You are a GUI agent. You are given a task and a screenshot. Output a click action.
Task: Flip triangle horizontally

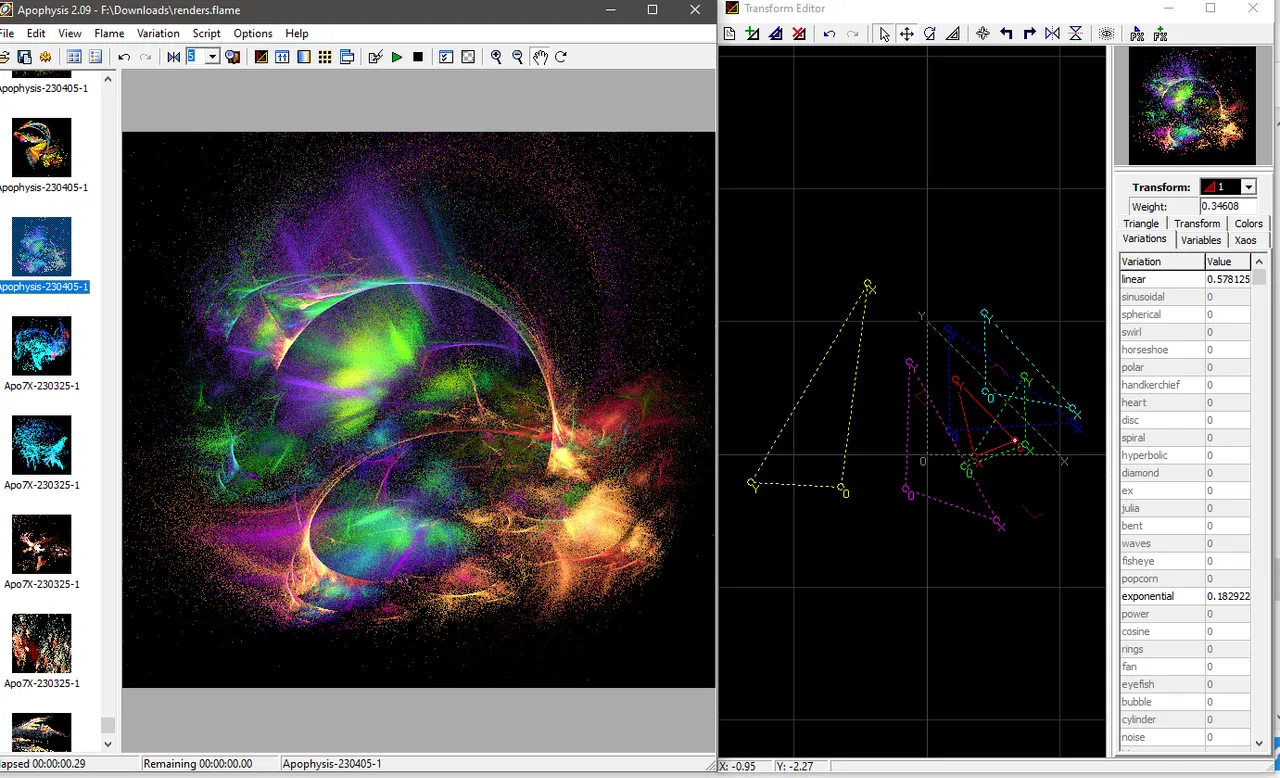[1052, 34]
